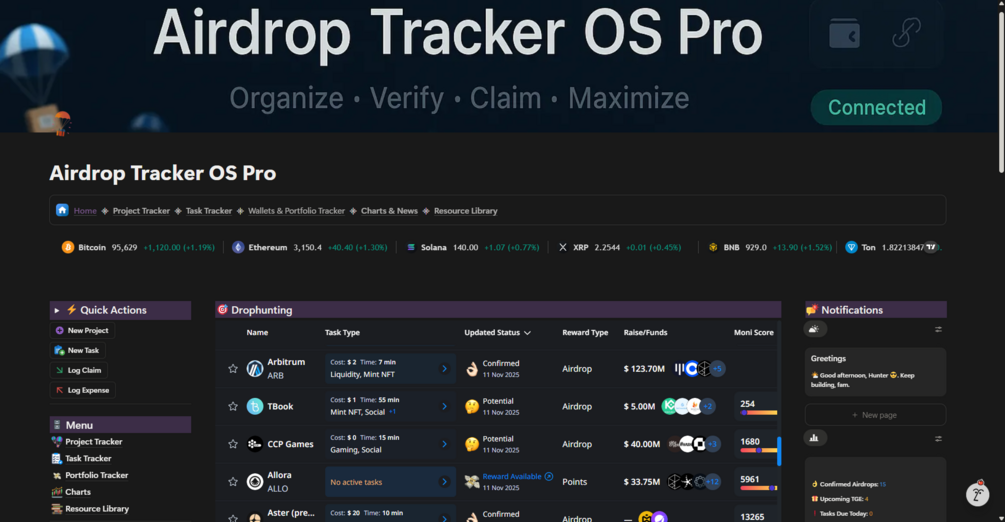
Task: Open the Greetings view settings icon
Action: (x=938, y=329)
